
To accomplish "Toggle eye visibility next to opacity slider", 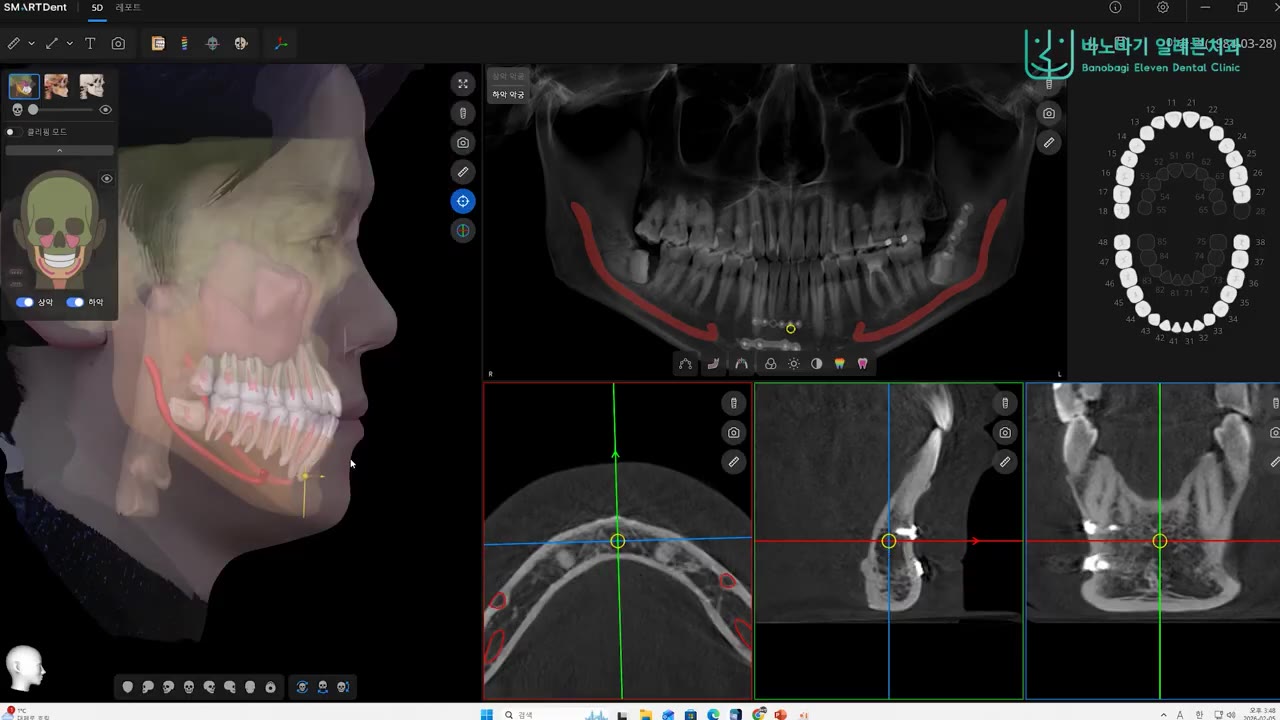I will pos(105,110).
